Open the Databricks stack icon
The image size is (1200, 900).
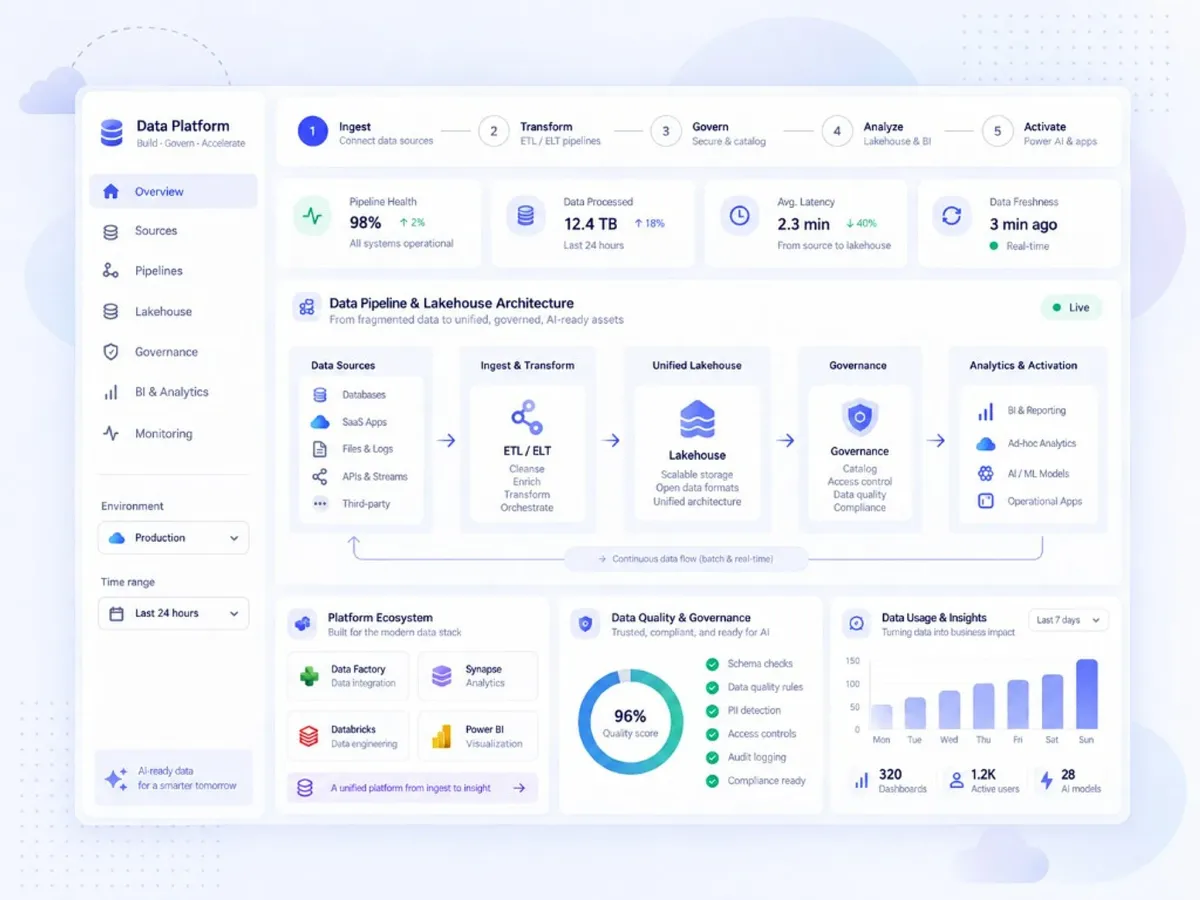click(309, 737)
